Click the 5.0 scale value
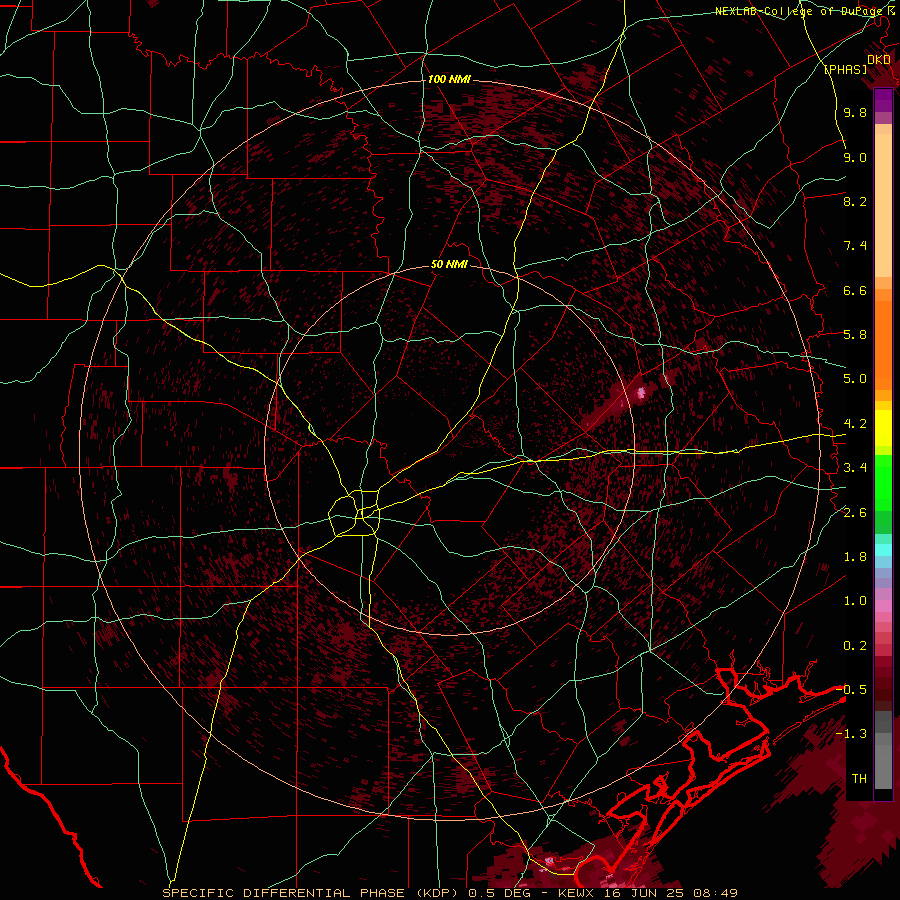 (x=855, y=379)
